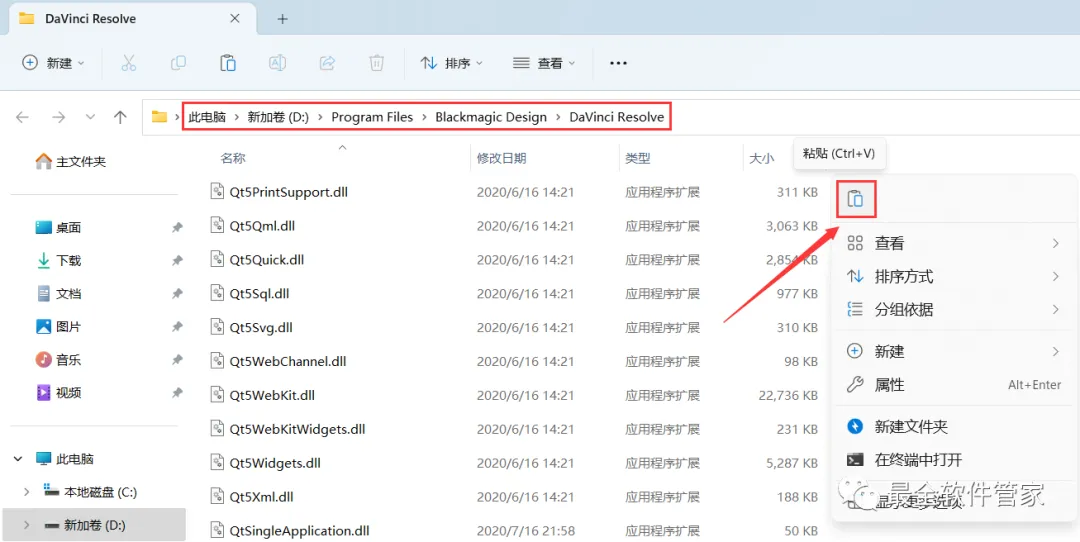Select file QtSingleApplication.dll
Screen dimensions: 1080x542
[300, 530]
